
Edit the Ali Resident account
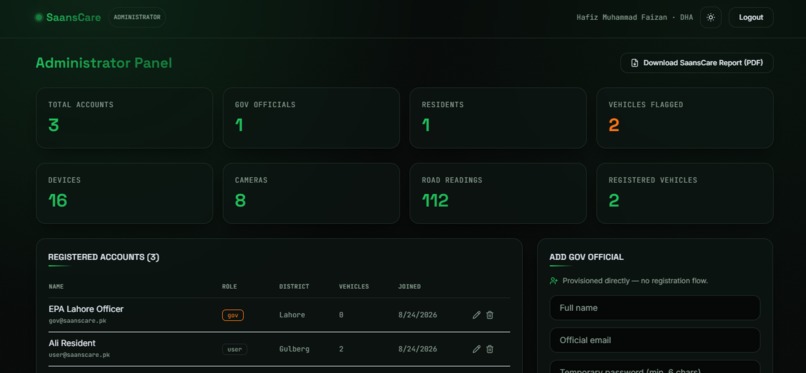[x=477, y=349]
